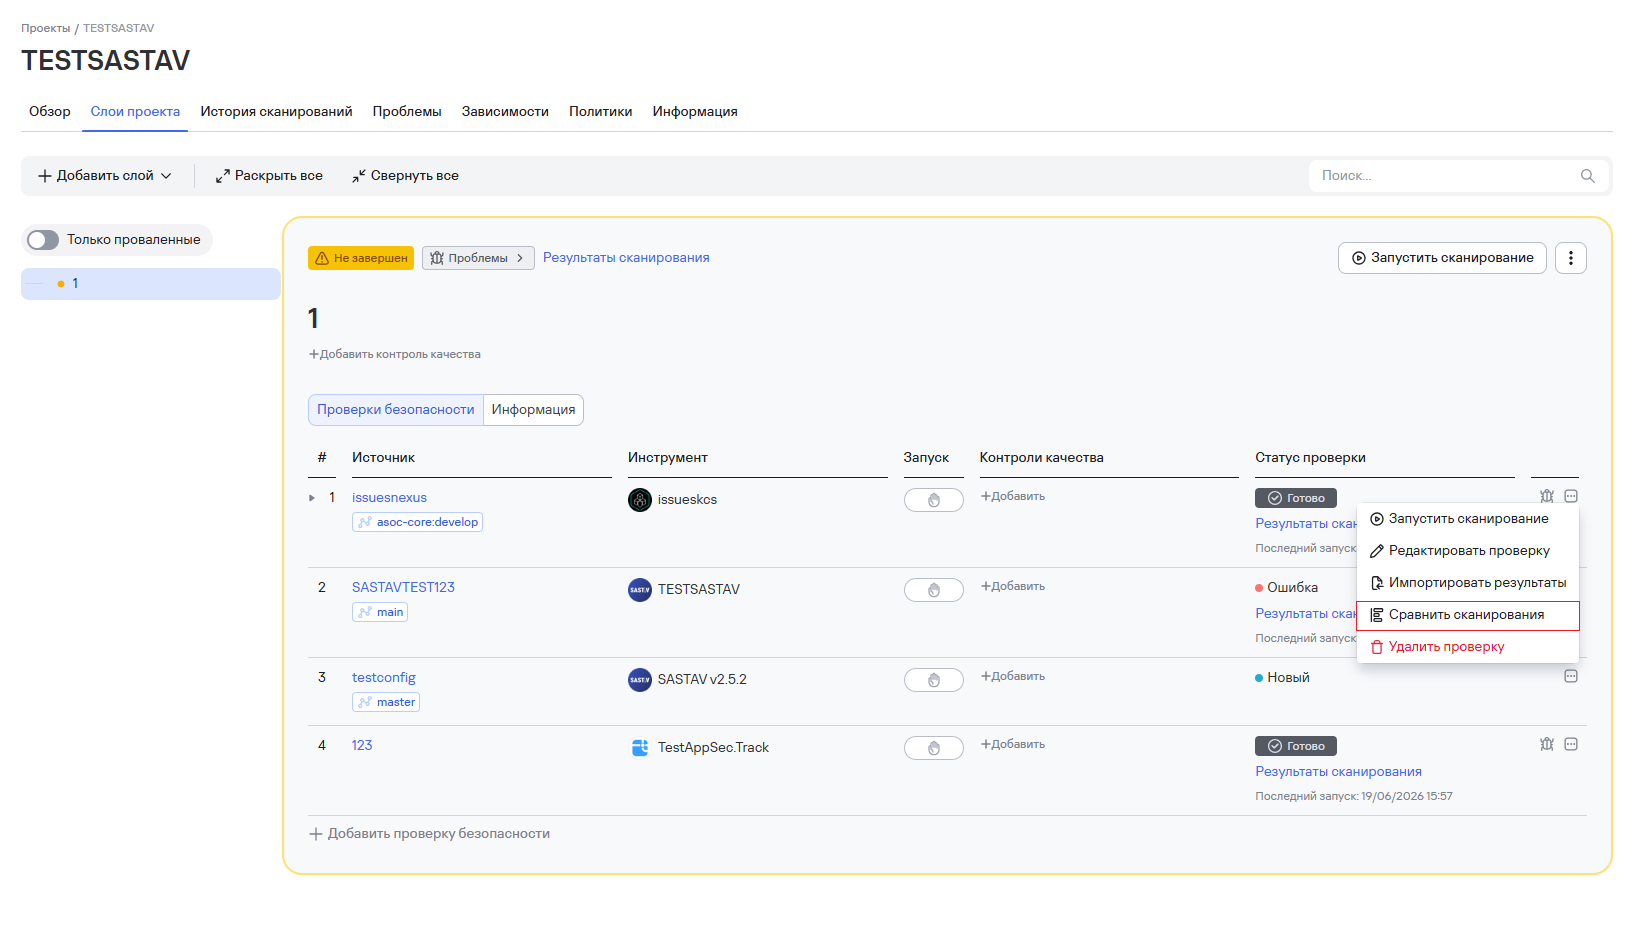1637x945 pixels.
Task: Click the expand arrows icon of Раскрыть все
Action: [x=223, y=176]
